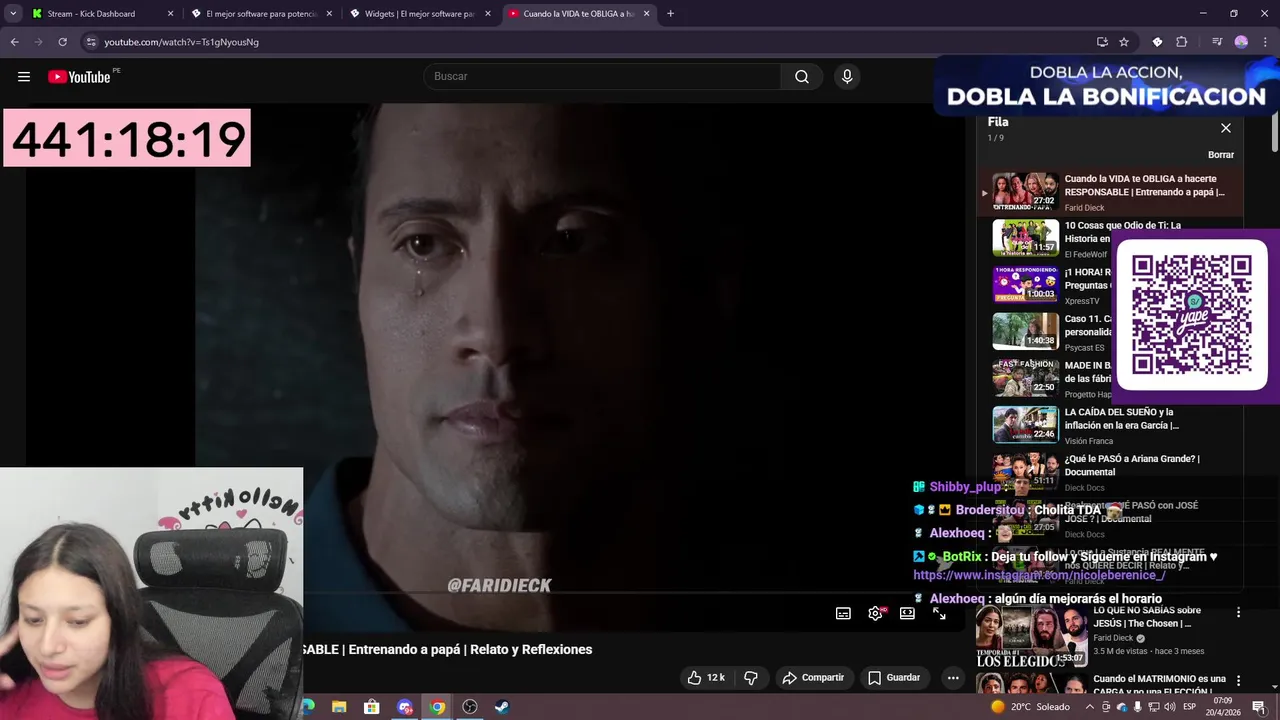
Task: Open notification center in taskbar
Action: coord(1259,707)
